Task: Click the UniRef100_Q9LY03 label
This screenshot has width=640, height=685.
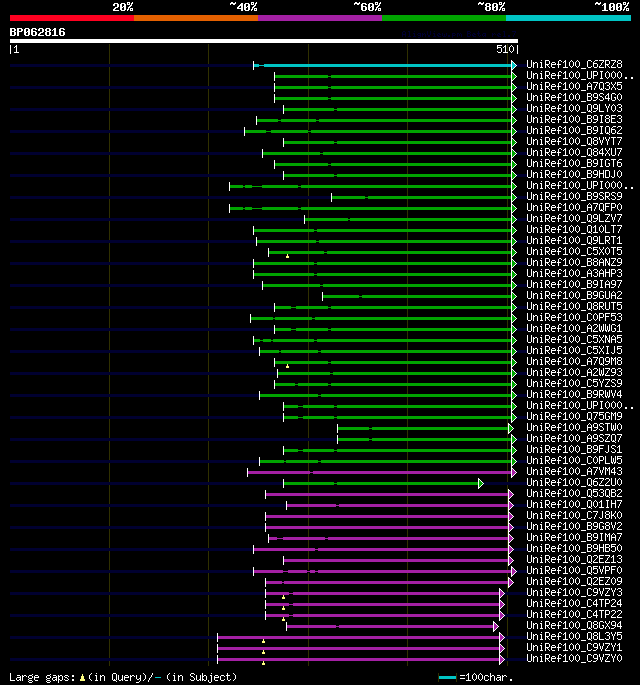Action: [574, 108]
